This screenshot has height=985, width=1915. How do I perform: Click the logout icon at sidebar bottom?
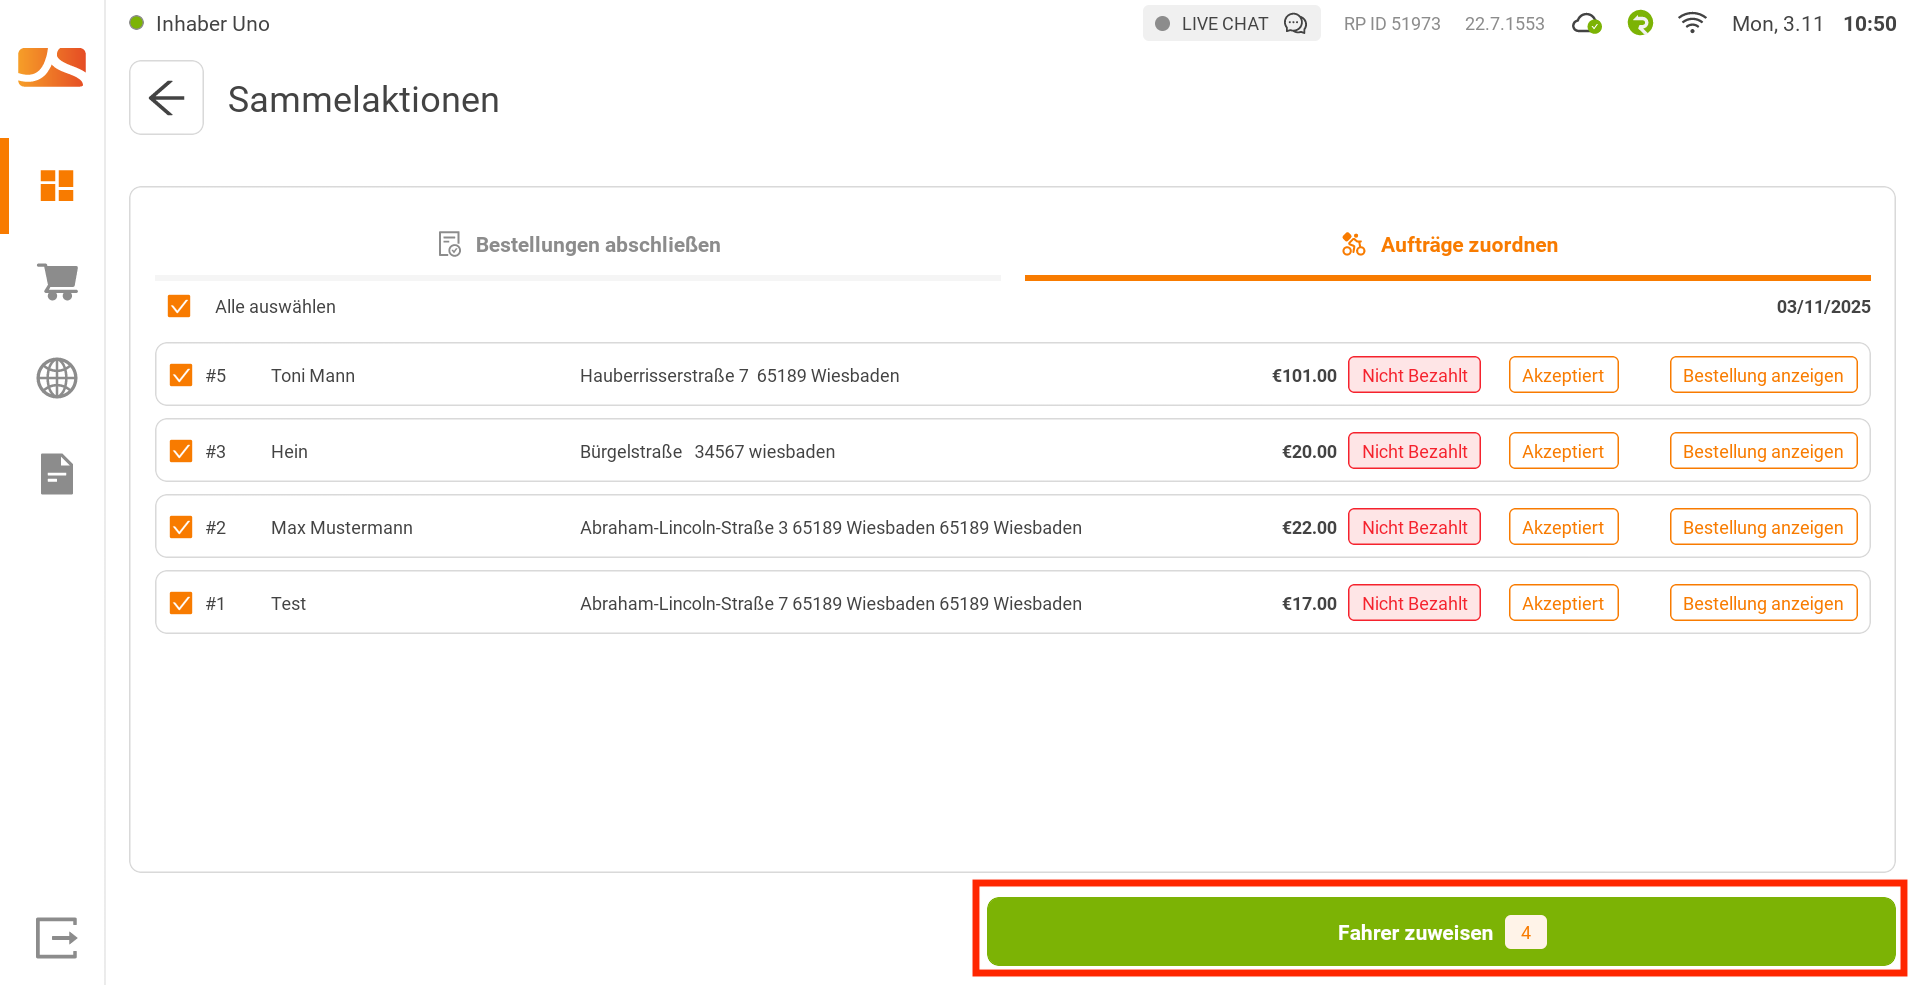(x=57, y=938)
